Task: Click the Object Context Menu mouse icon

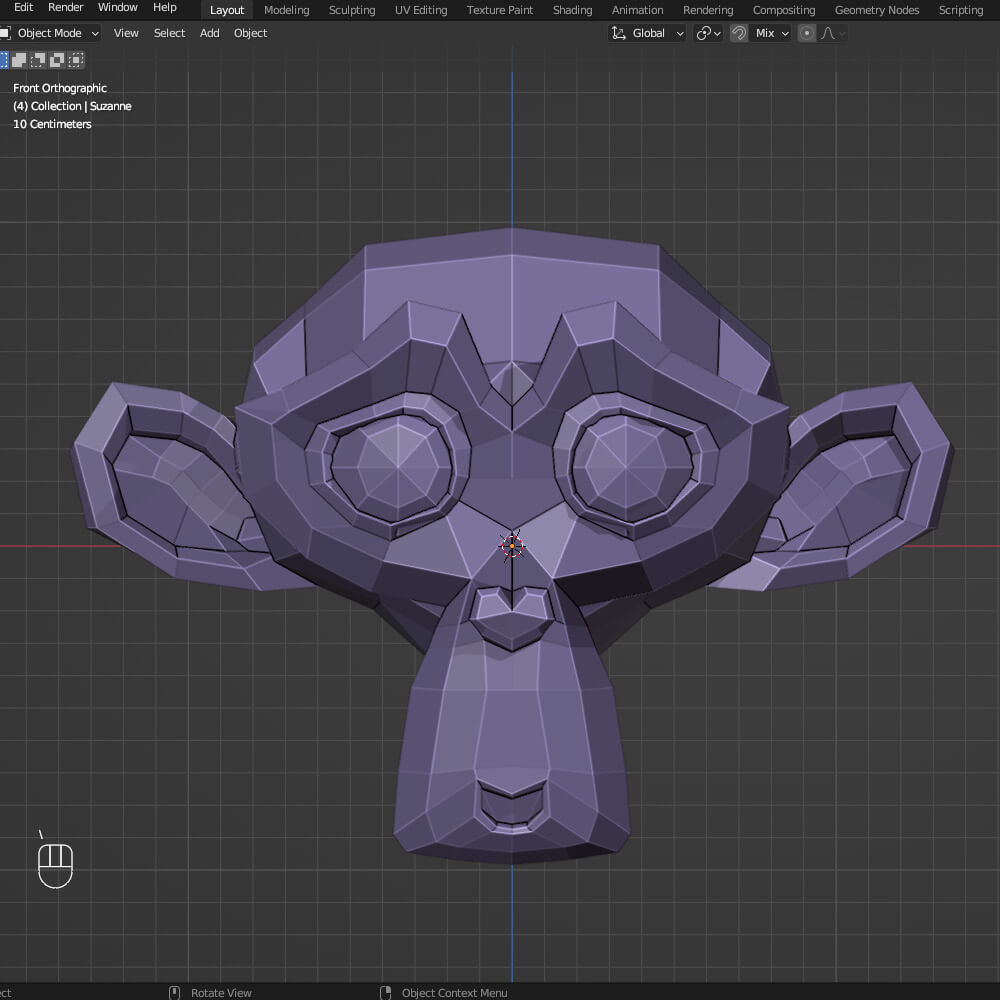Action: (x=386, y=992)
